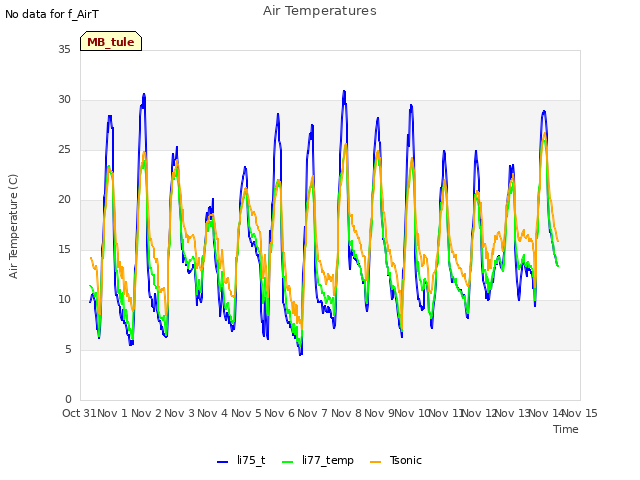Click the Air Temperatures chart title

click(x=320, y=11)
